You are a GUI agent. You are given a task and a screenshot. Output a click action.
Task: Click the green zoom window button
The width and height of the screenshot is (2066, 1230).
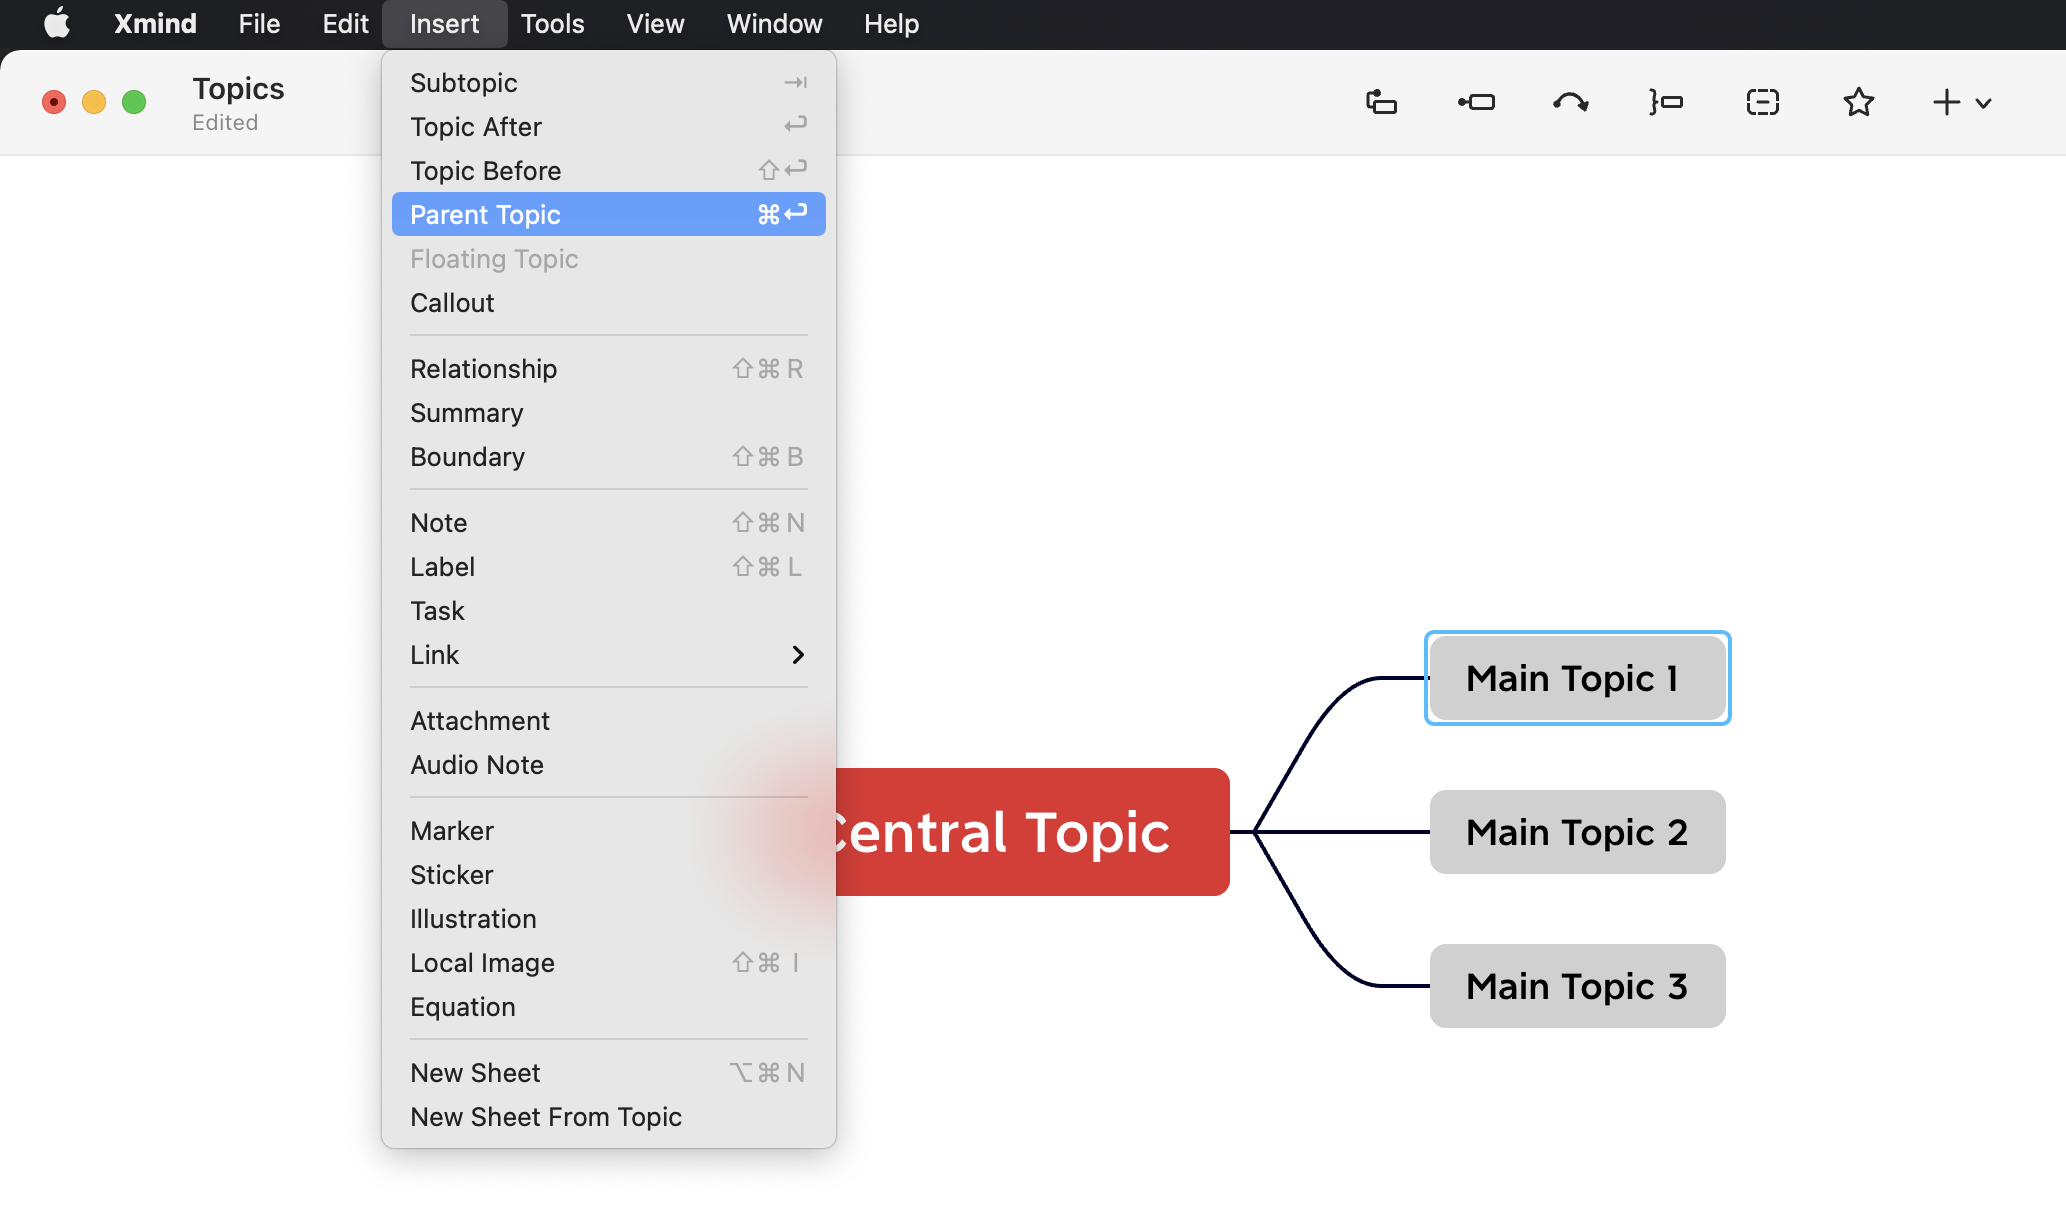134,102
